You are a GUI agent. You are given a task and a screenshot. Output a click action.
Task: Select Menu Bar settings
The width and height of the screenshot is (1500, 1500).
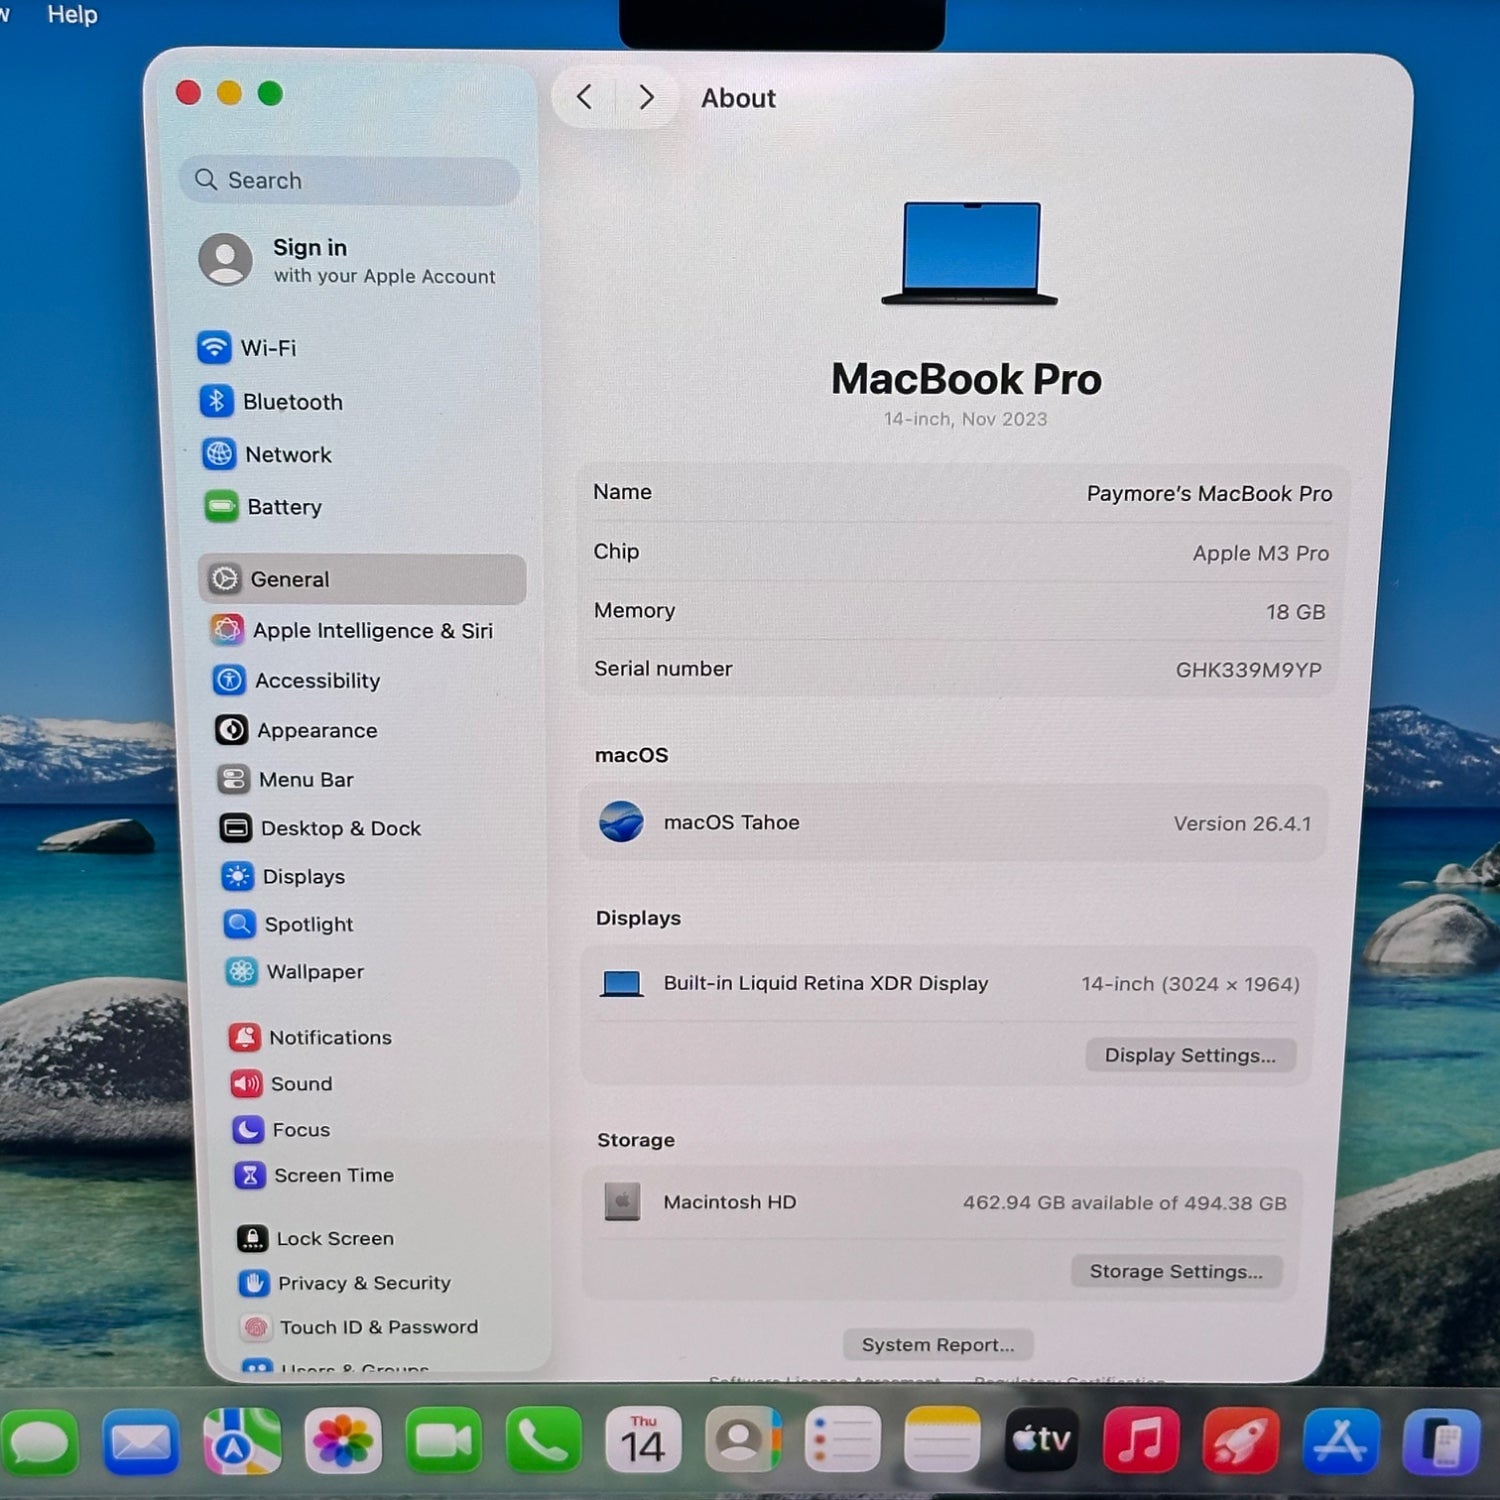(x=286, y=780)
